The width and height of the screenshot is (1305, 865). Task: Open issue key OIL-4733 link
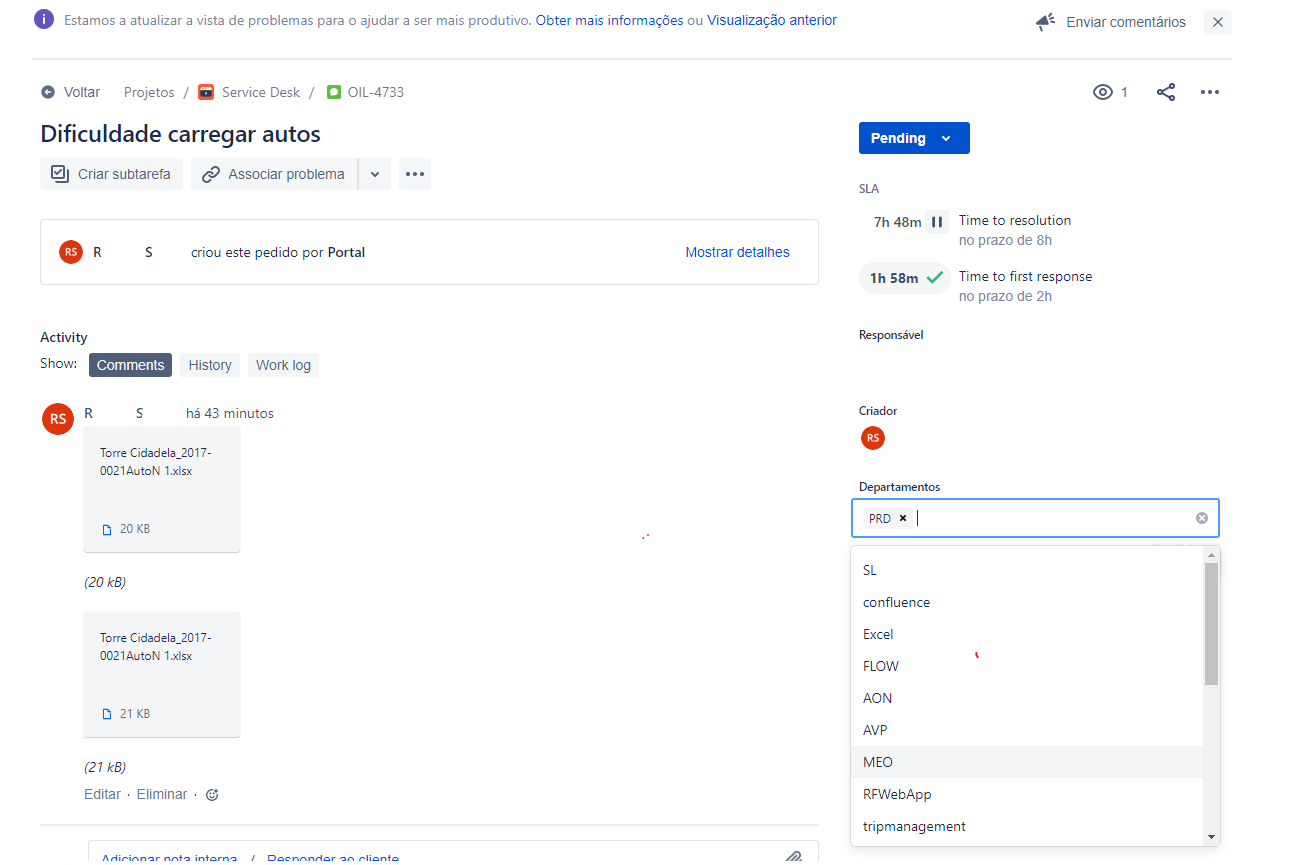pyautogui.click(x=376, y=92)
